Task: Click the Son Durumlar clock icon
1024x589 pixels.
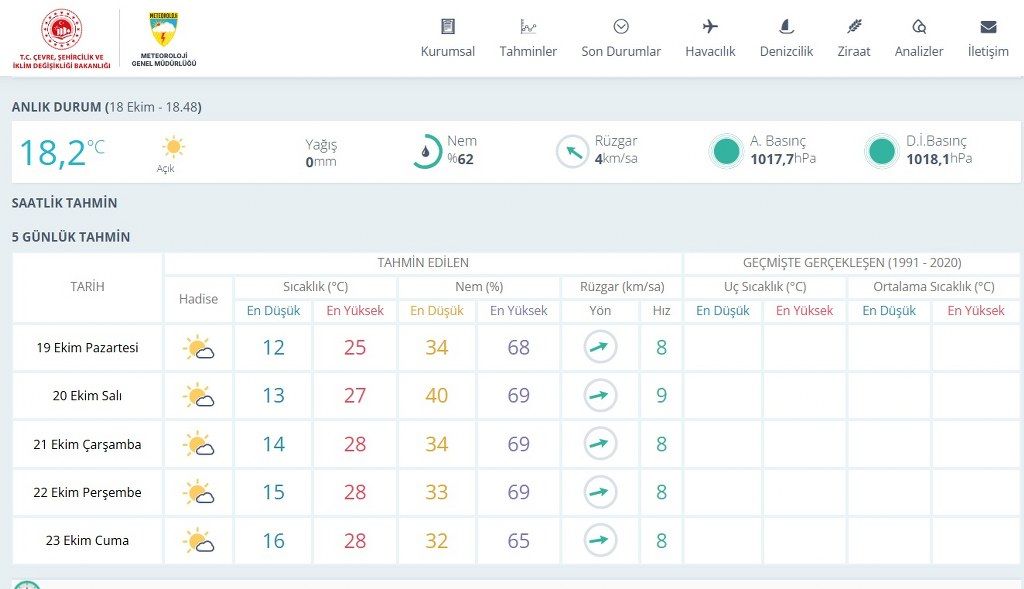Action: pos(621,26)
